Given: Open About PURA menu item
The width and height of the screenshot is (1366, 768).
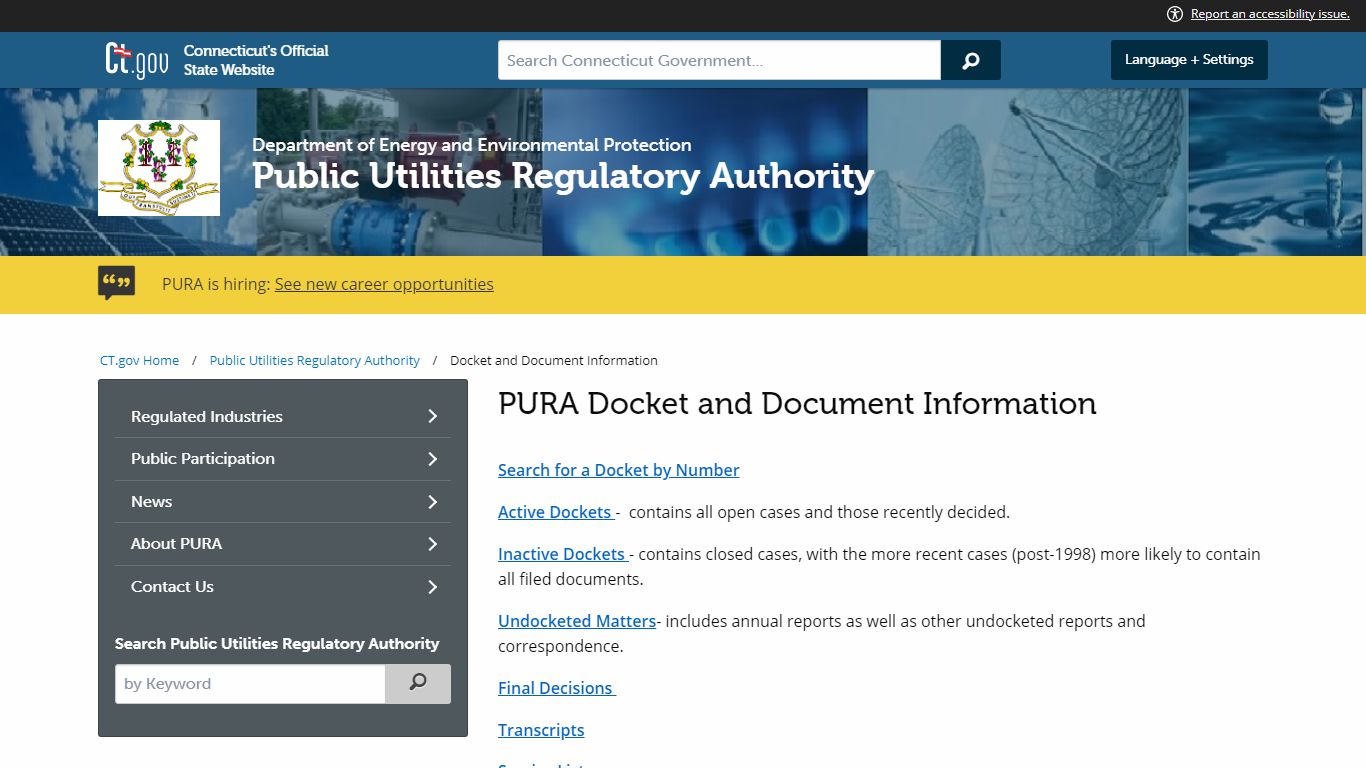Looking at the screenshot, I should click(x=177, y=544).
